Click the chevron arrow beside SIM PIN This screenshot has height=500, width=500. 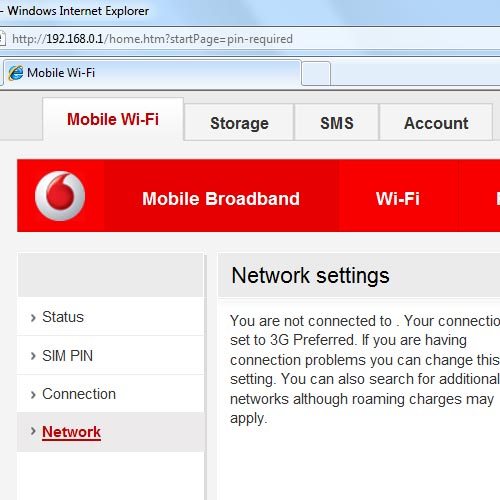coord(33,356)
